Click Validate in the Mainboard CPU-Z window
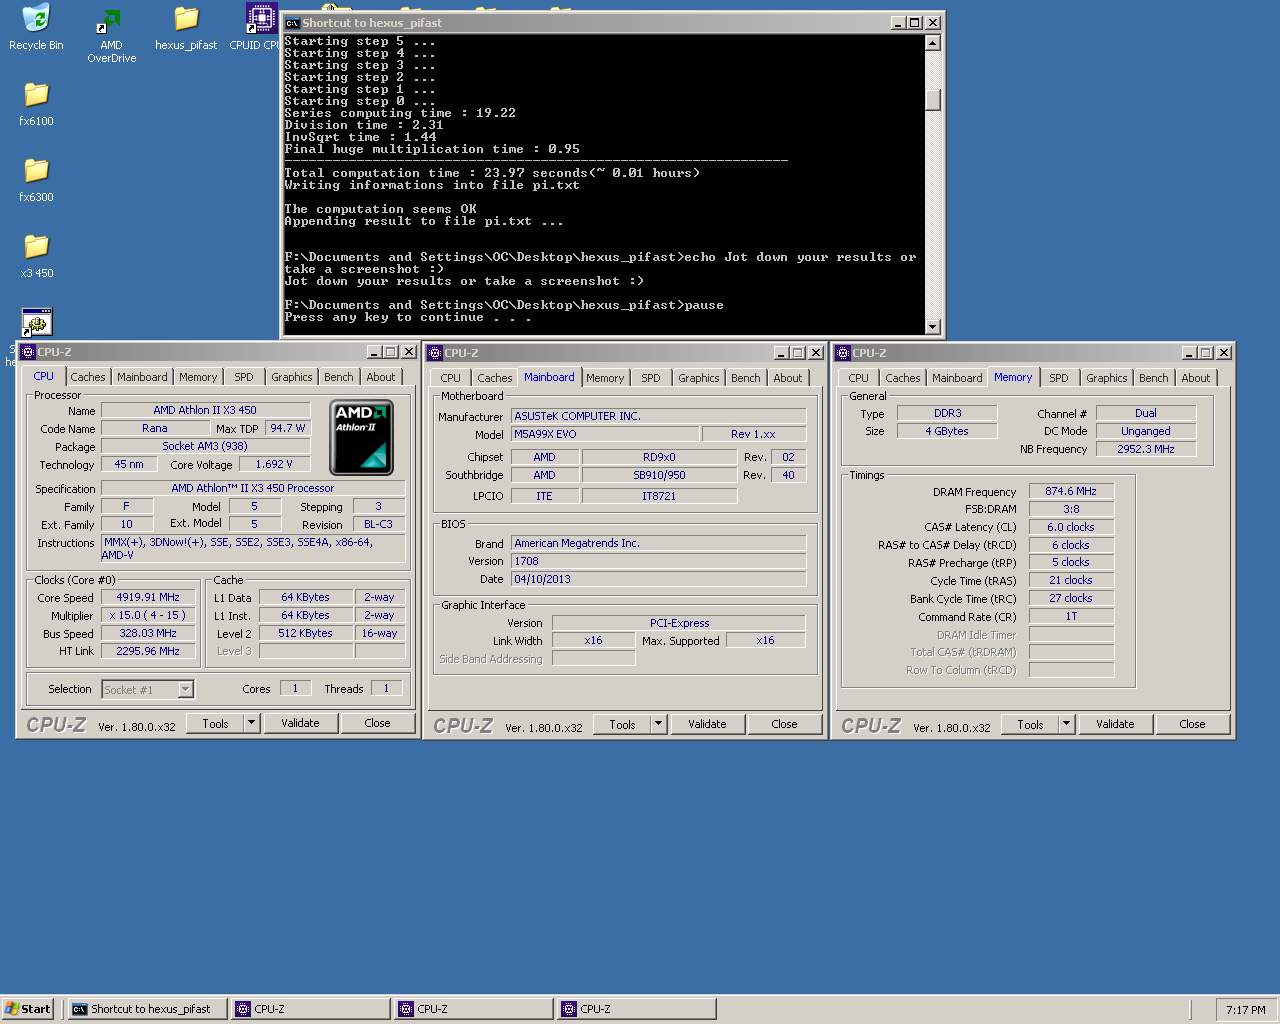Viewport: 1280px width, 1024px height. [x=707, y=724]
